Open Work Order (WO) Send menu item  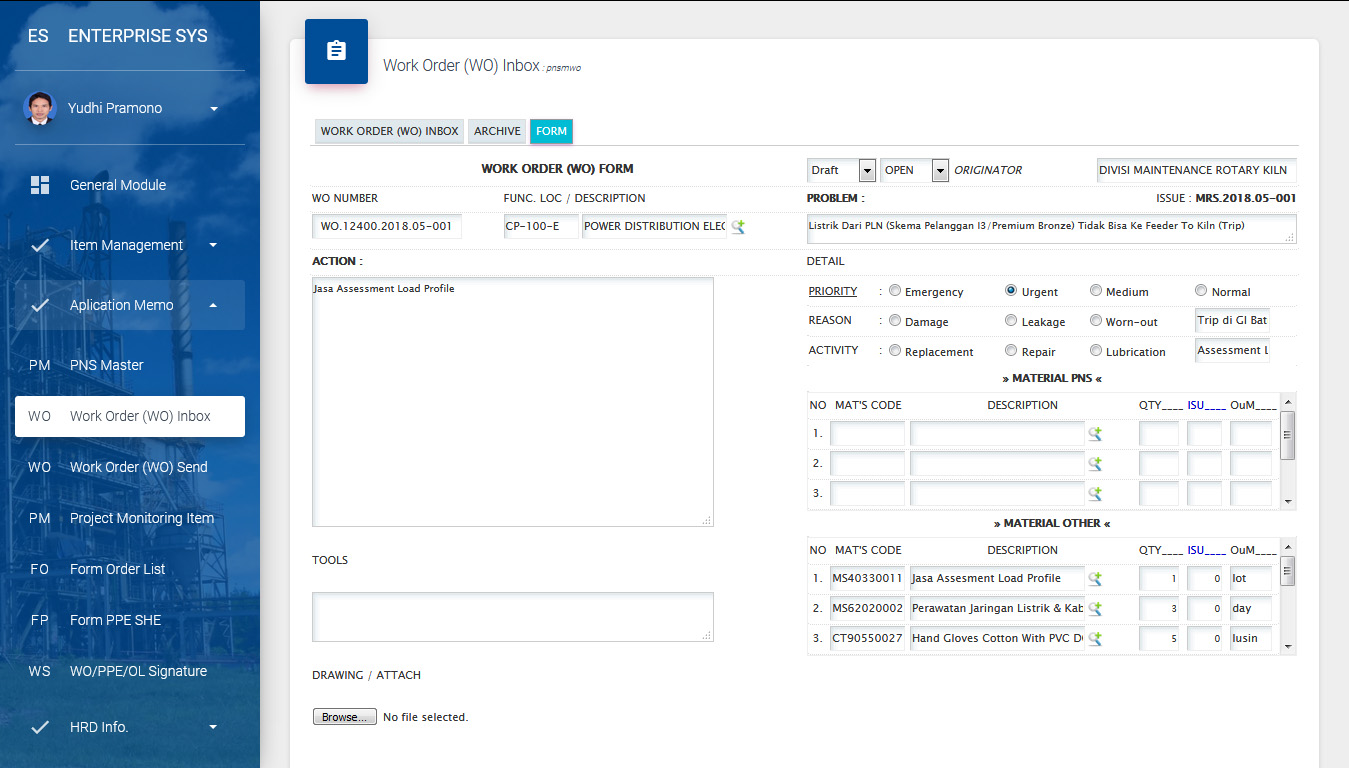click(138, 467)
